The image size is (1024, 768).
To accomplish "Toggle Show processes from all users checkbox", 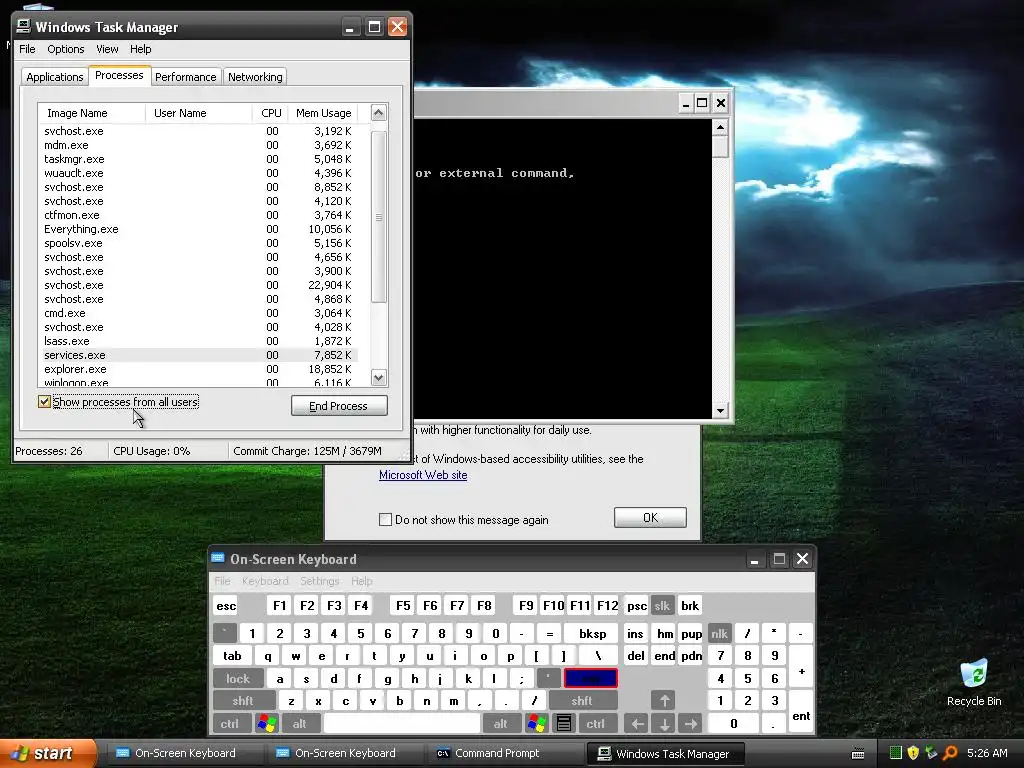I will click(44, 402).
